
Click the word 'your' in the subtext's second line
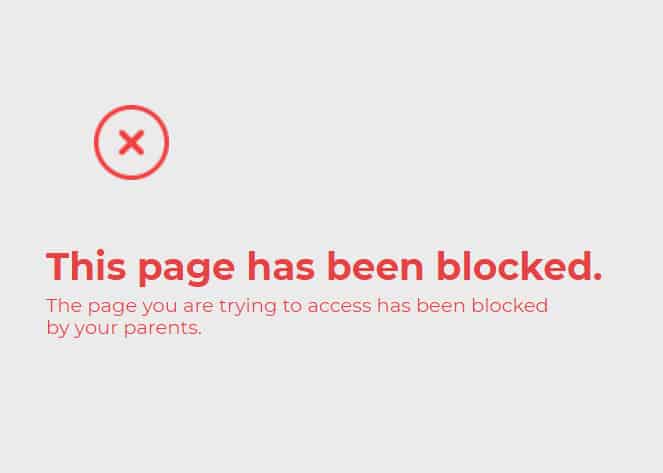tap(96, 330)
